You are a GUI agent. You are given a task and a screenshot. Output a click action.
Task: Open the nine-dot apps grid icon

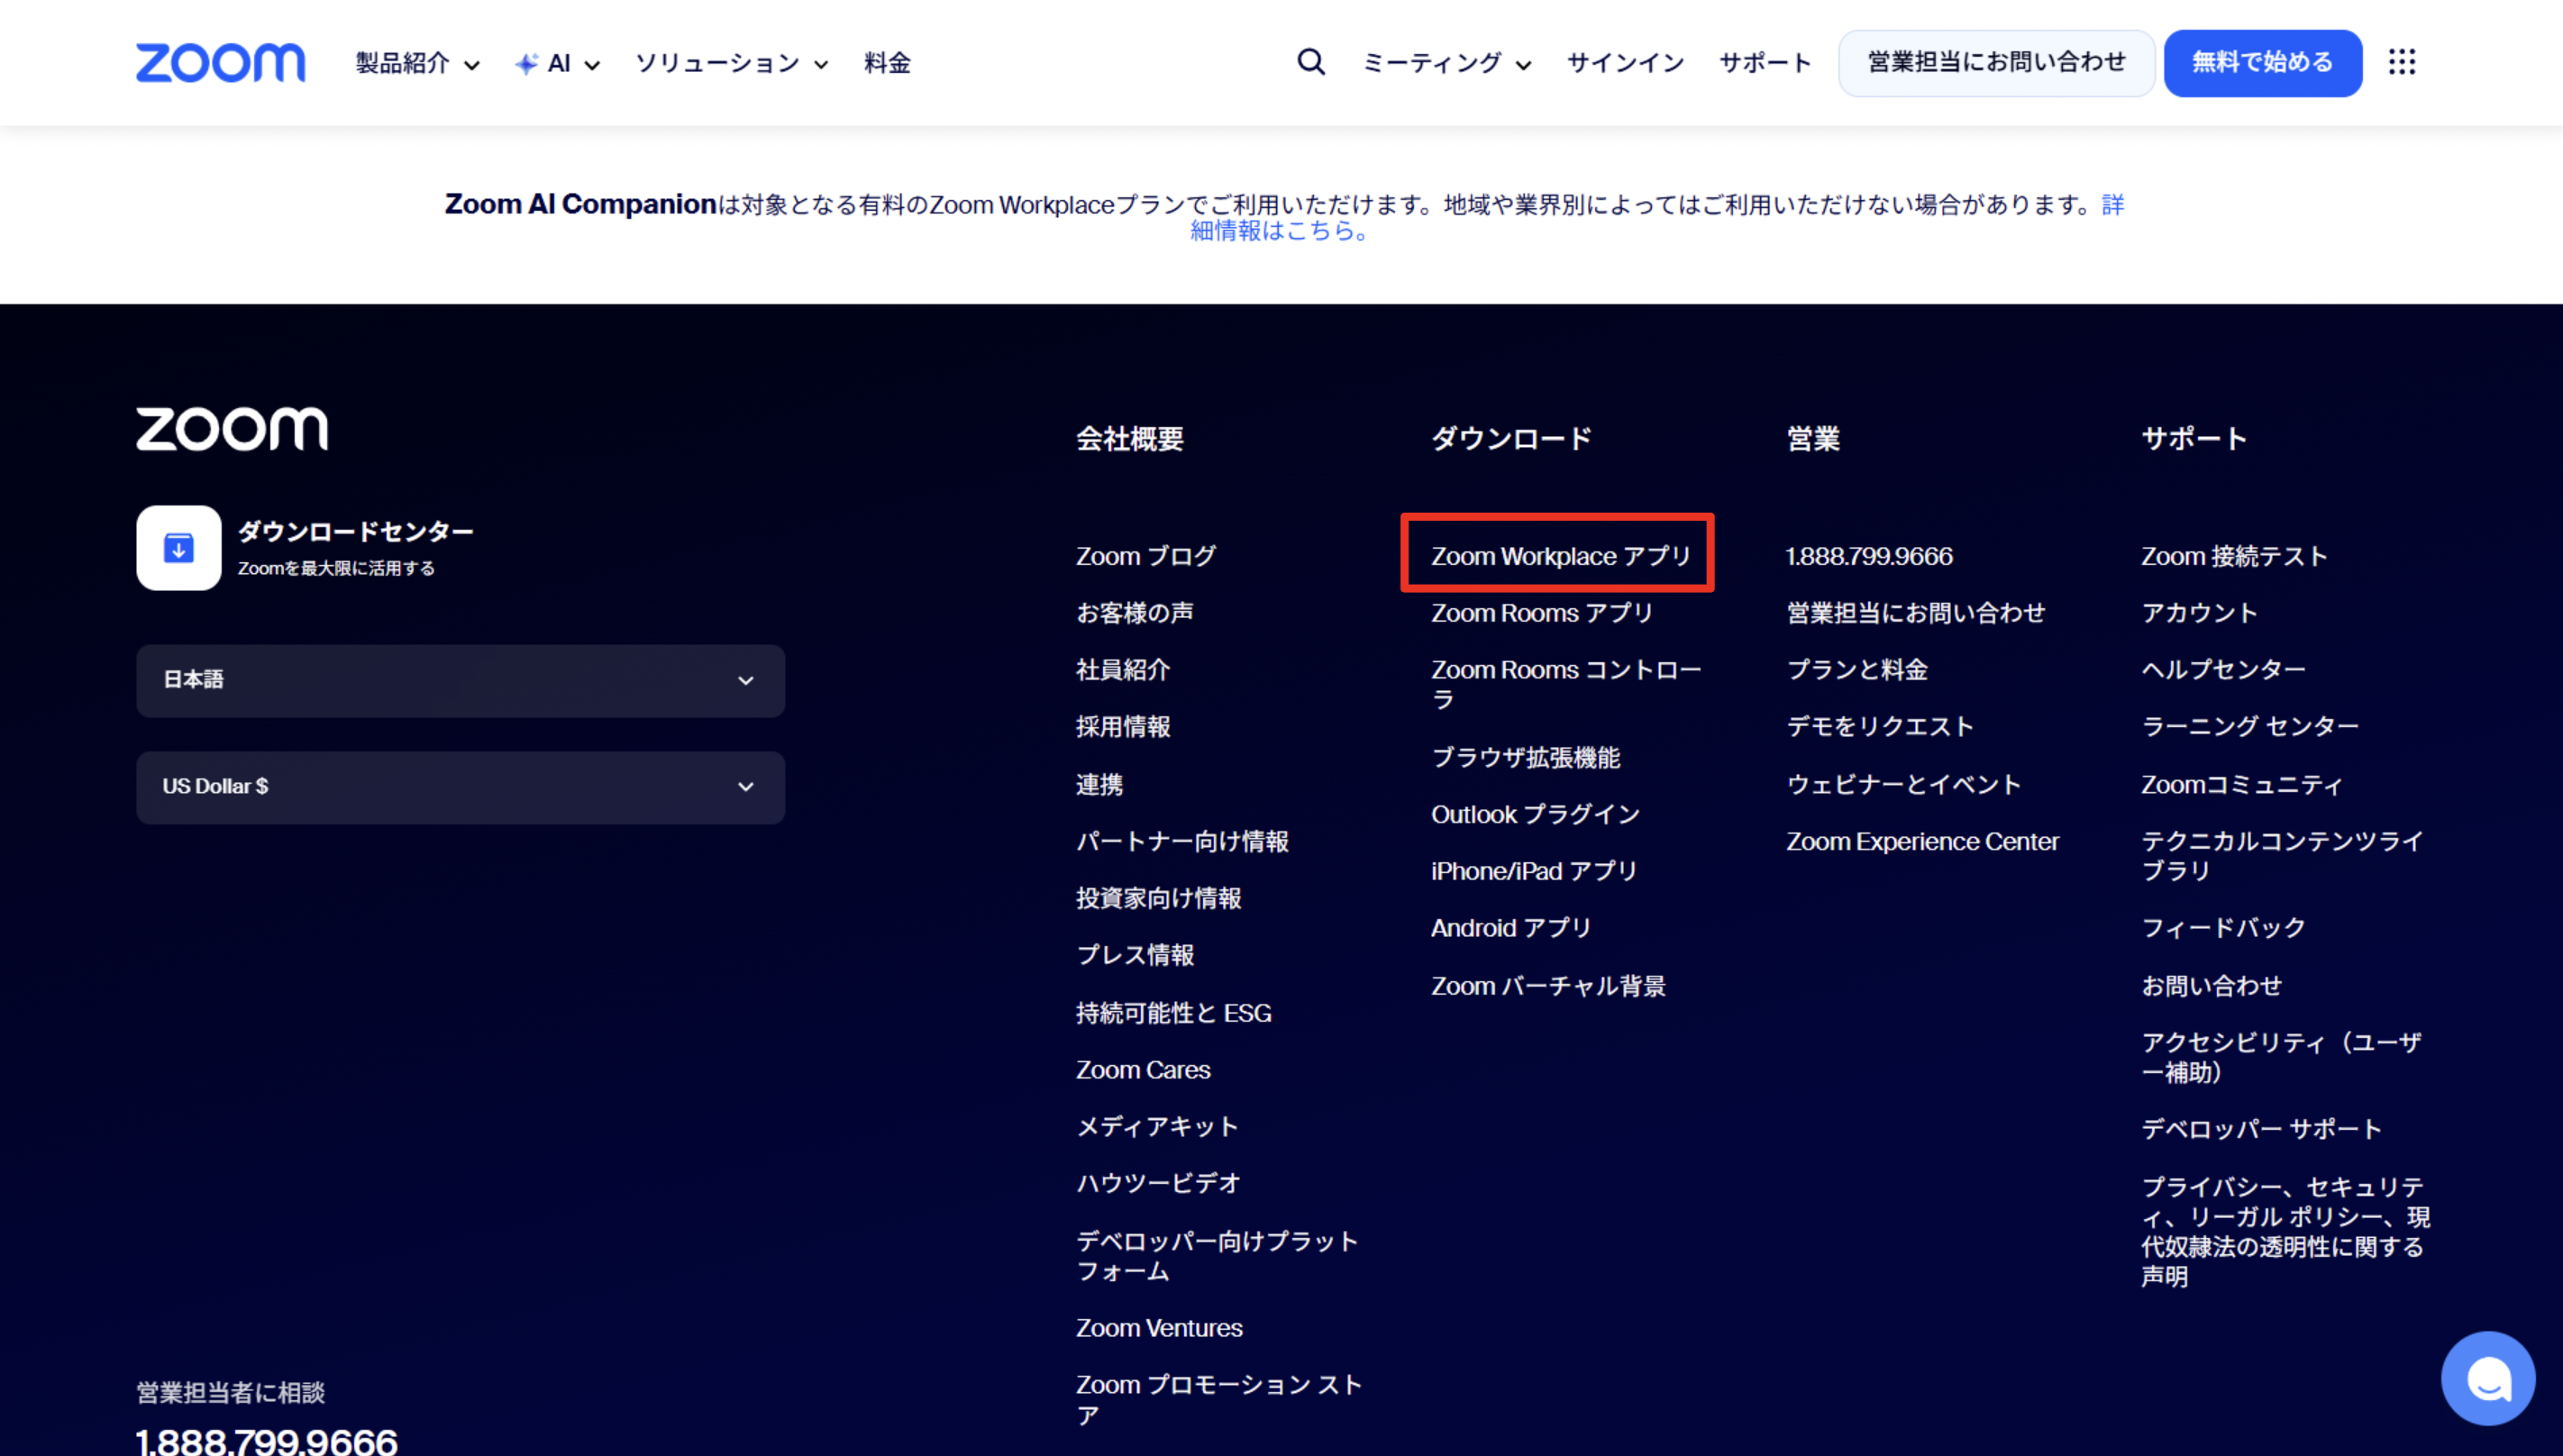tap(2401, 62)
